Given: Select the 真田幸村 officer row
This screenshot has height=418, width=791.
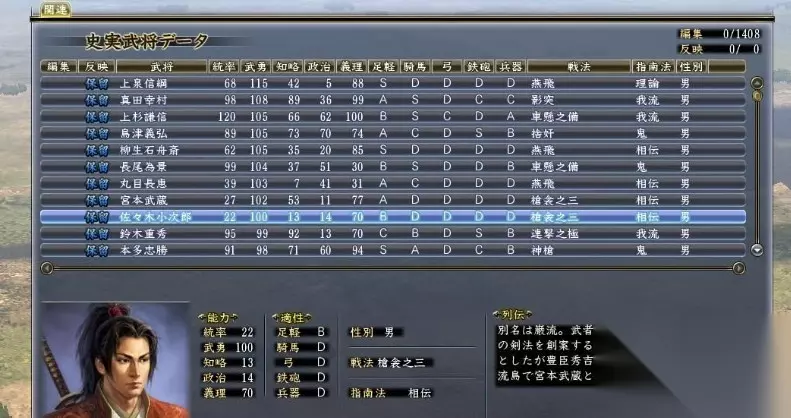Looking at the screenshot, I should (393, 100).
